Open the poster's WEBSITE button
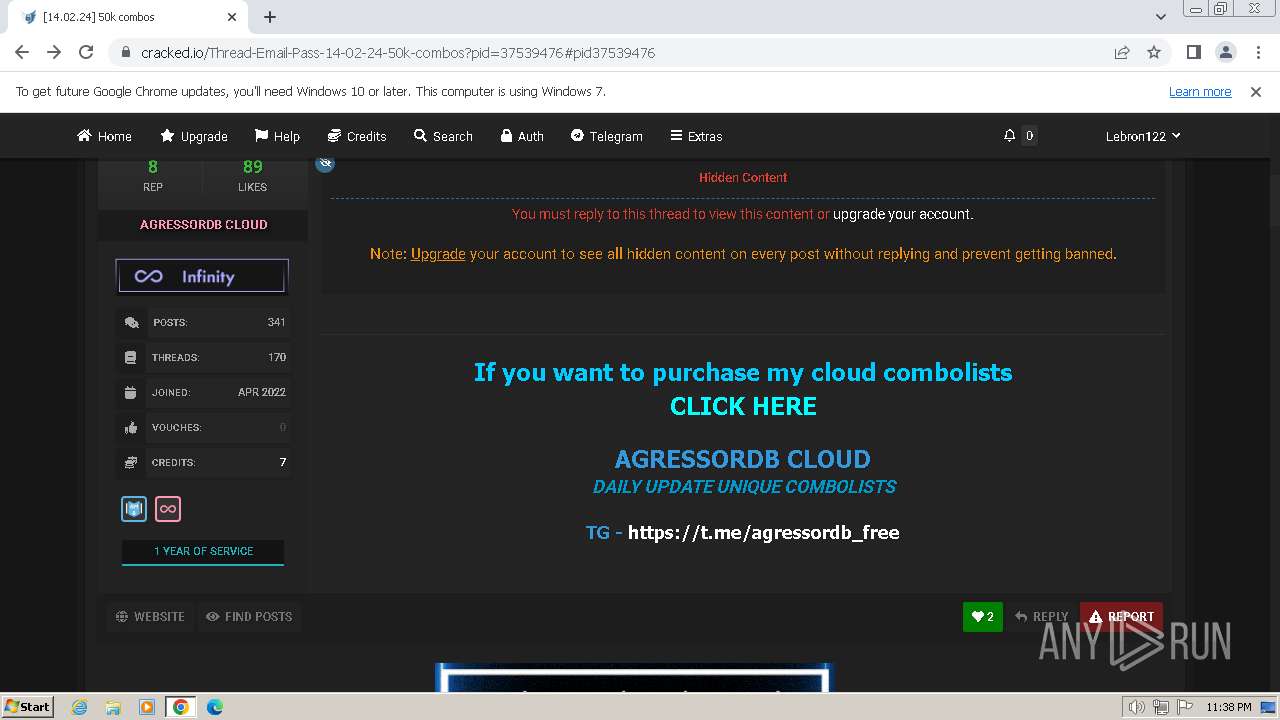 coord(150,617)
